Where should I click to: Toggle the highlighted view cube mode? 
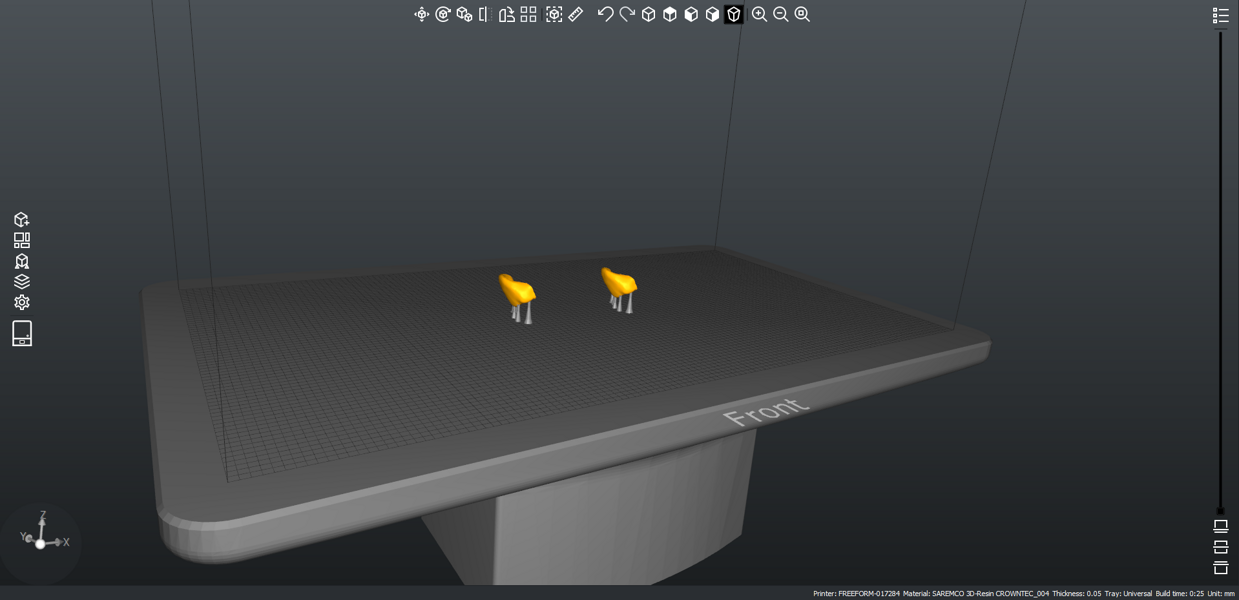click(732, 14)
